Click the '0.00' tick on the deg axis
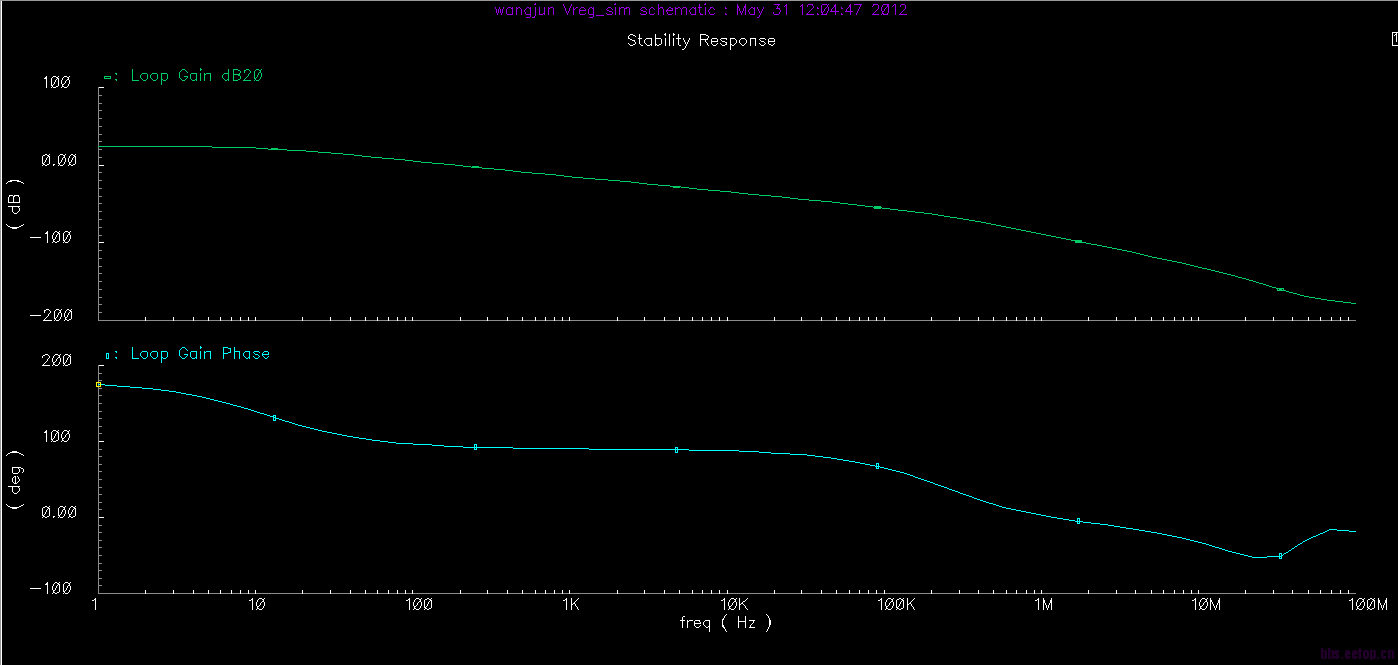This screenshot has width=1398, height=665. (x=59, y=513)
